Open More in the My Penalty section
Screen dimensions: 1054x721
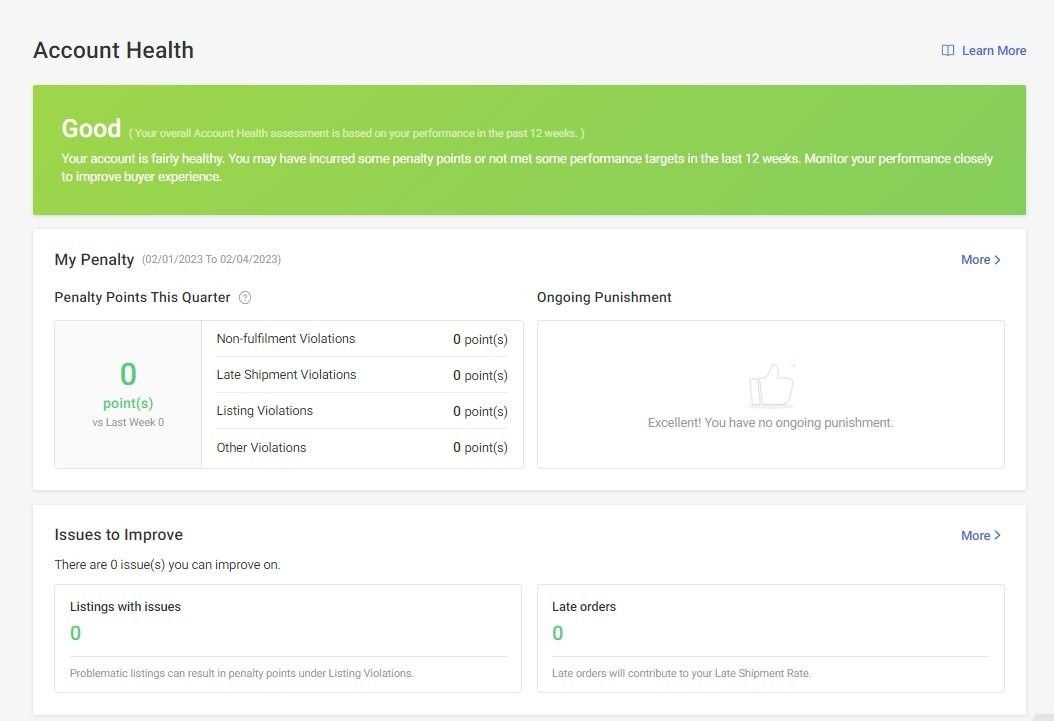pyautogui.click(x=975, y=260)
